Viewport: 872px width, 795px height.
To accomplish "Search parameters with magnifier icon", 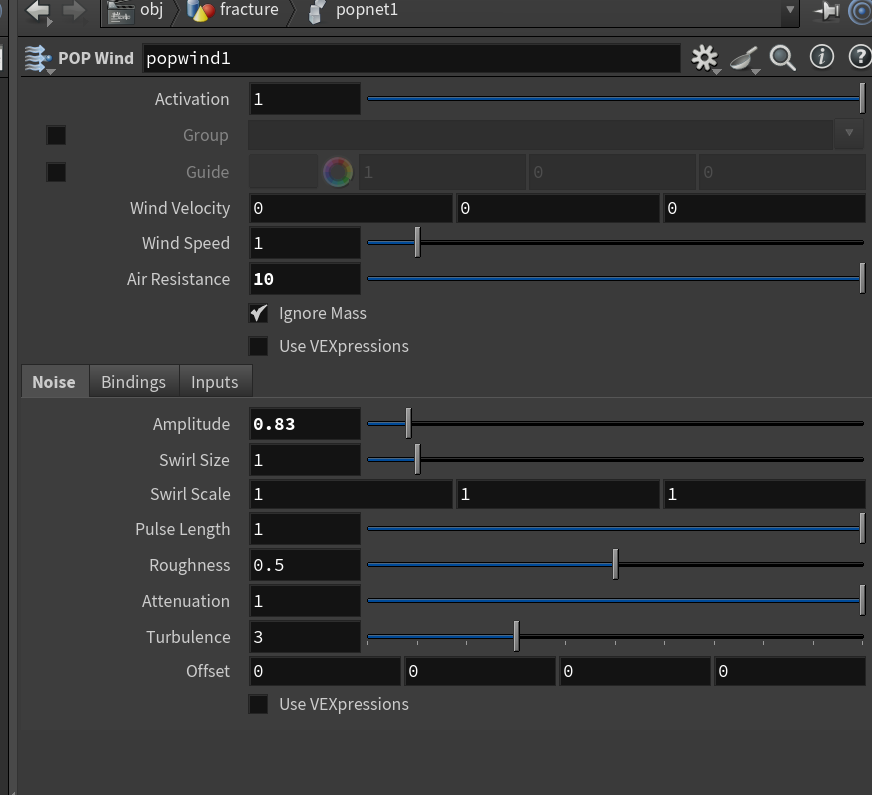I will pos(782,58).
